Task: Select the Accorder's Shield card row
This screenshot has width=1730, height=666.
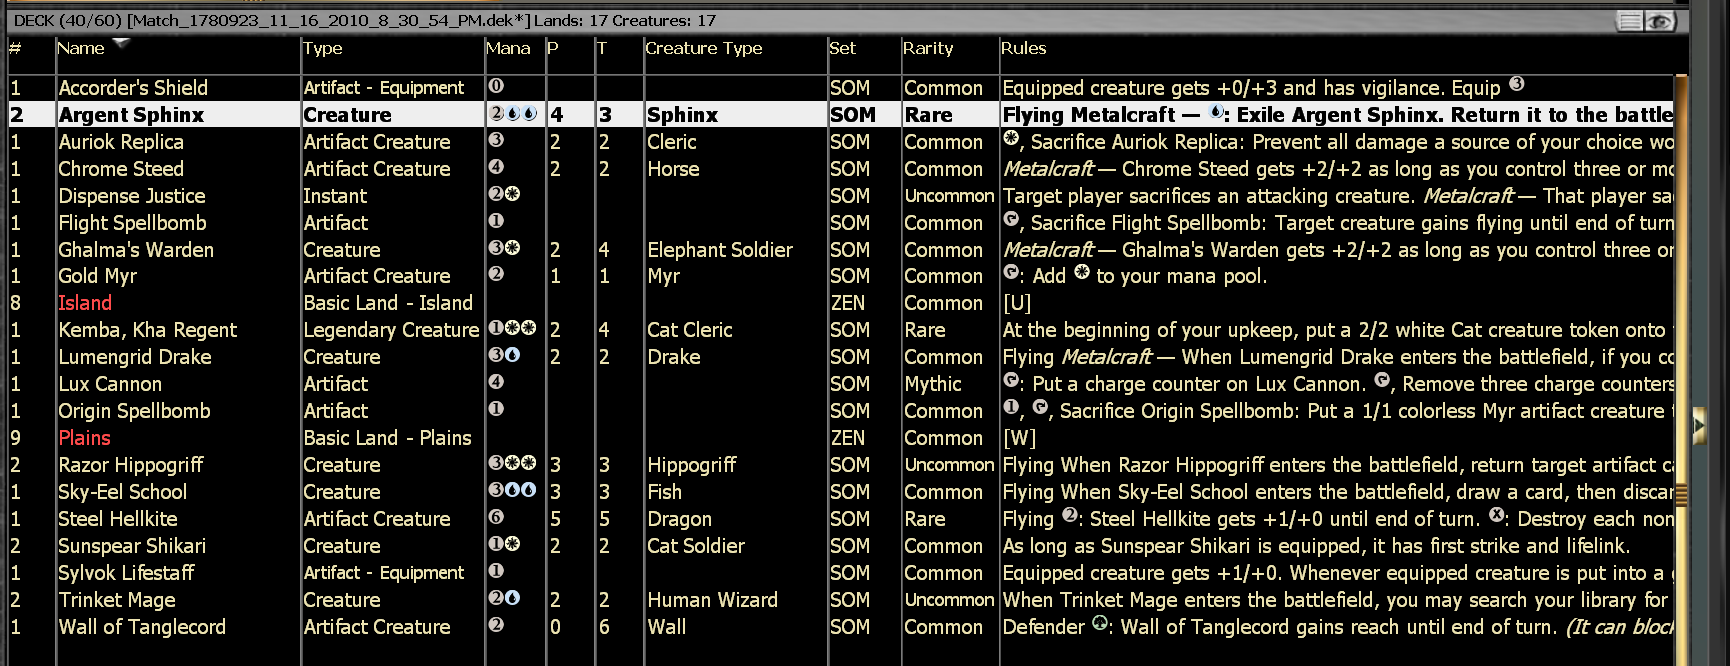Action: [x=841, y=88]
